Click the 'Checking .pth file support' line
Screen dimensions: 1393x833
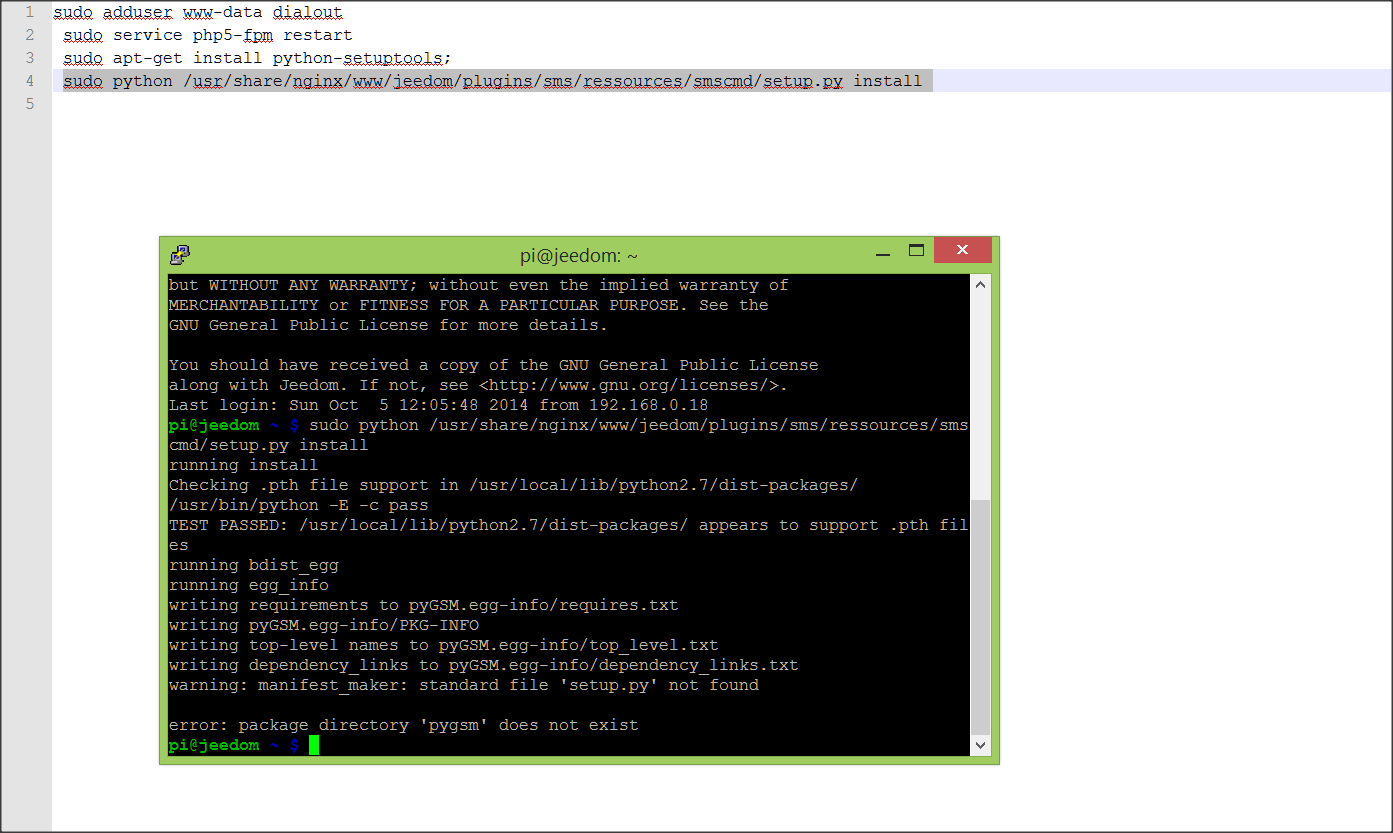click(513, 485)
